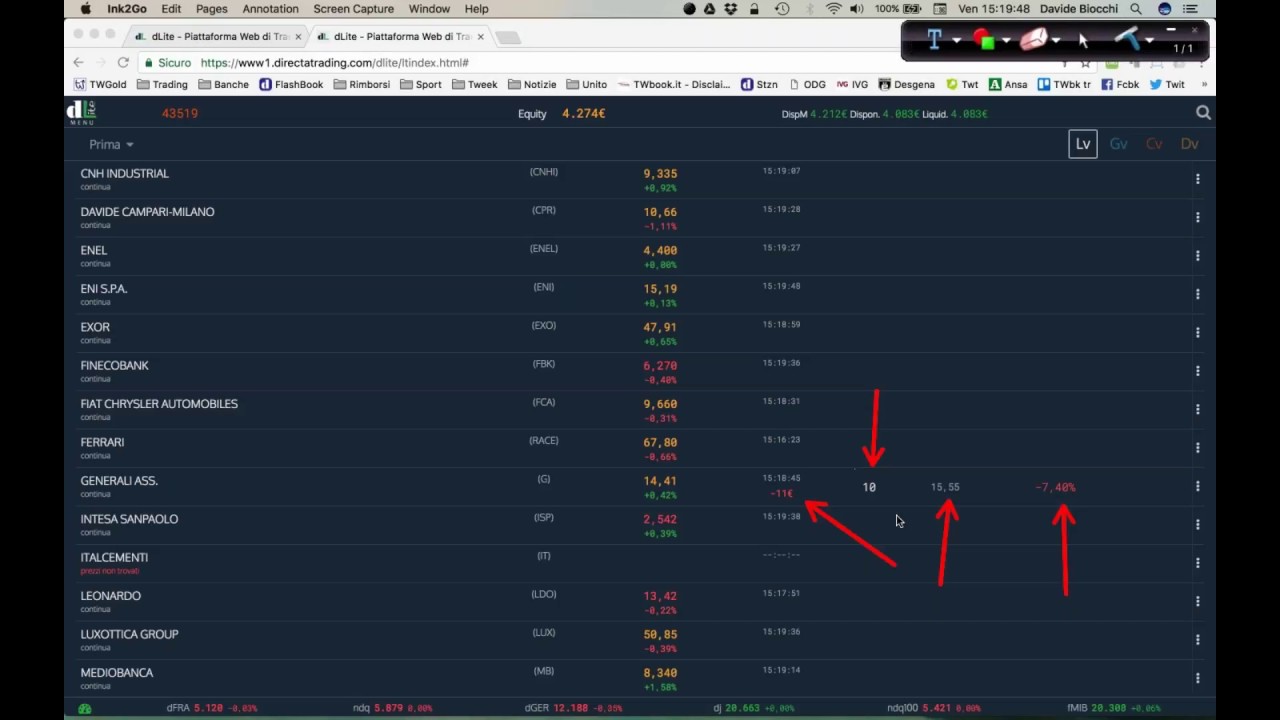Switch to the Dv view
Viewport: 1280px width, 720px height.
point(1189,144)
